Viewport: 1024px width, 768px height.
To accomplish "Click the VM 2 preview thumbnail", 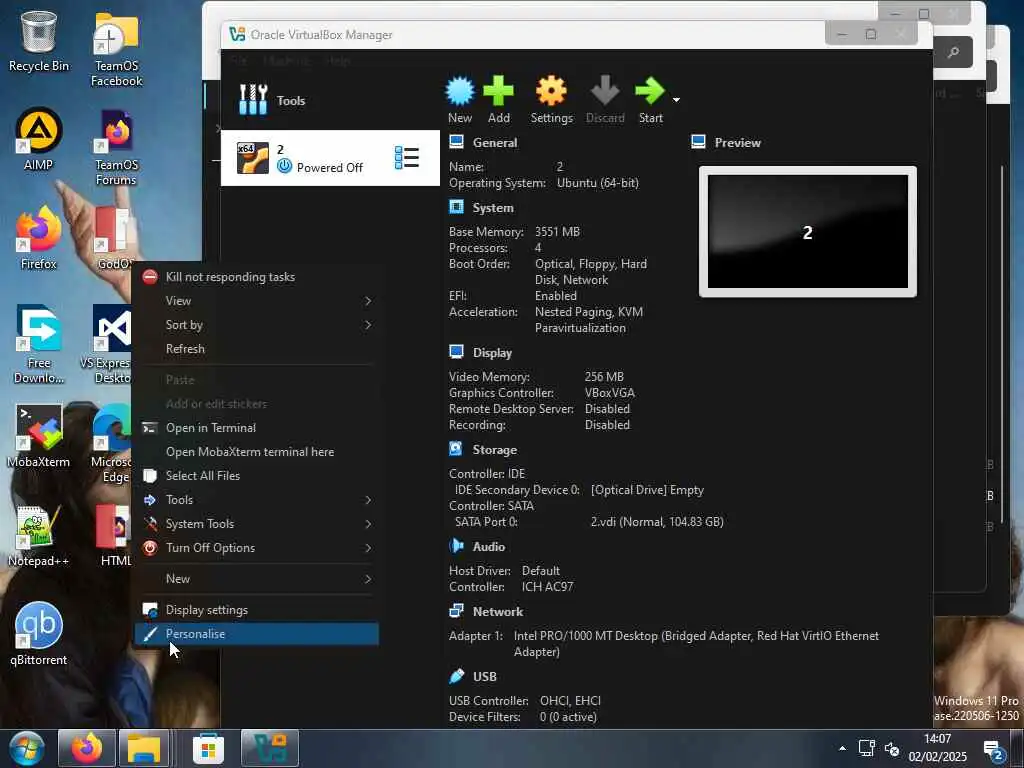I will (808, 232).
